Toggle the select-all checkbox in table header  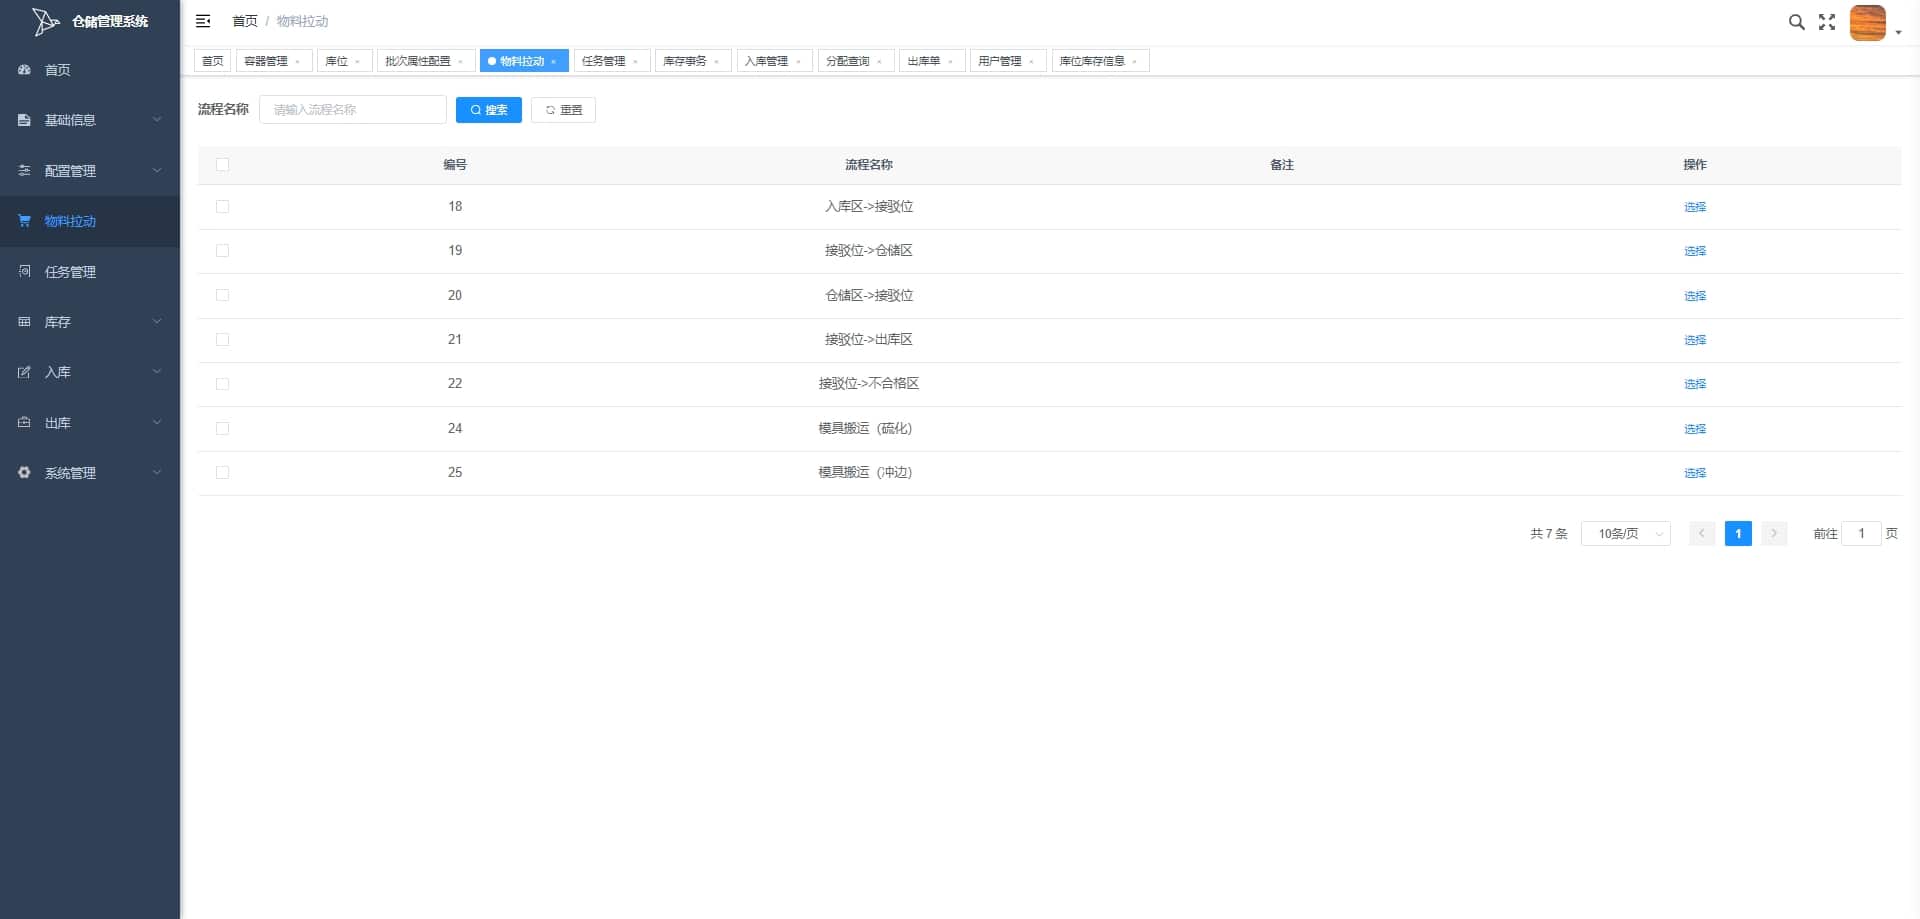tap(222, 165)
